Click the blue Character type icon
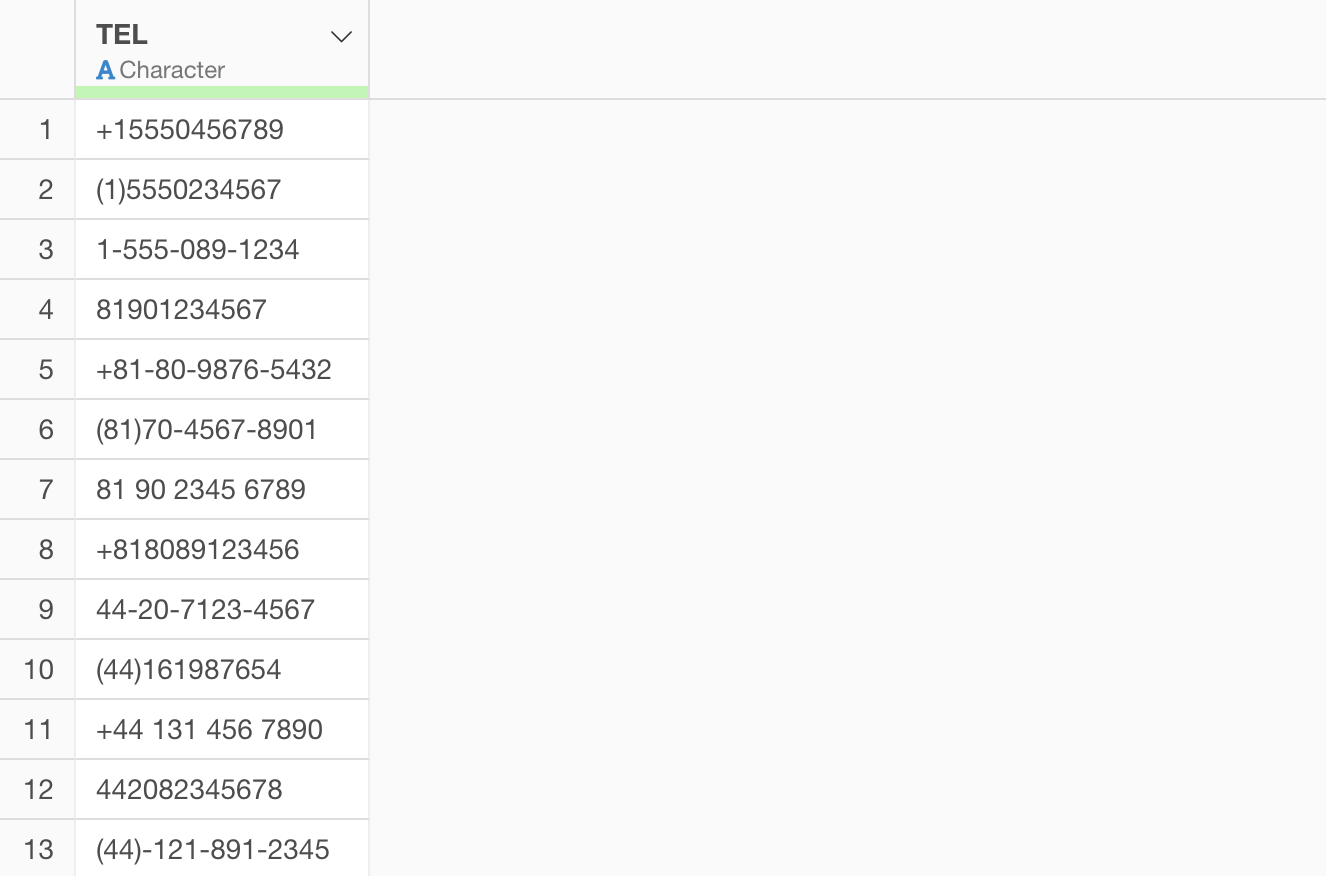Viewport: 1326px width, 876px height. (x=105, y=71)
